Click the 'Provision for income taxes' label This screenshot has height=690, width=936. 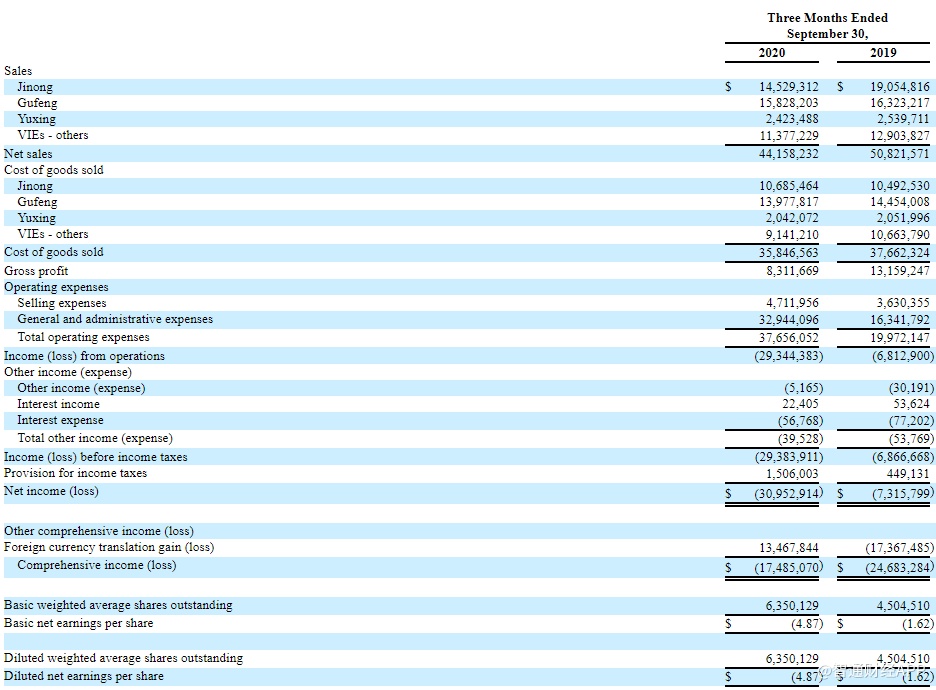coord(75,473)
